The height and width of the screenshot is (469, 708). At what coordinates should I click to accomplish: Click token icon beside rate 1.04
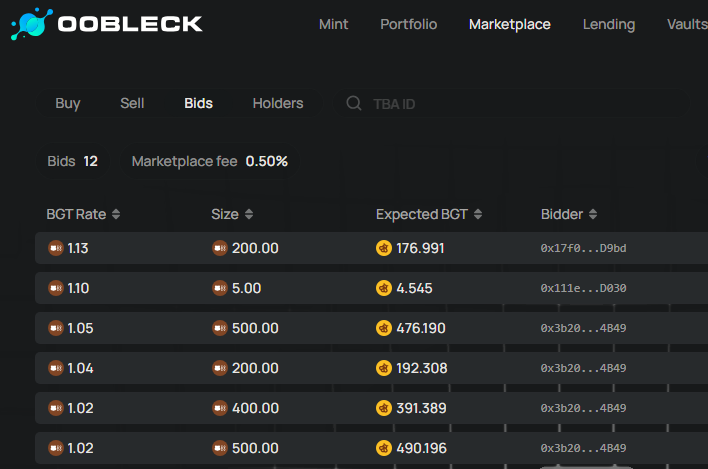pyautogui.click(x=56, y=368)
